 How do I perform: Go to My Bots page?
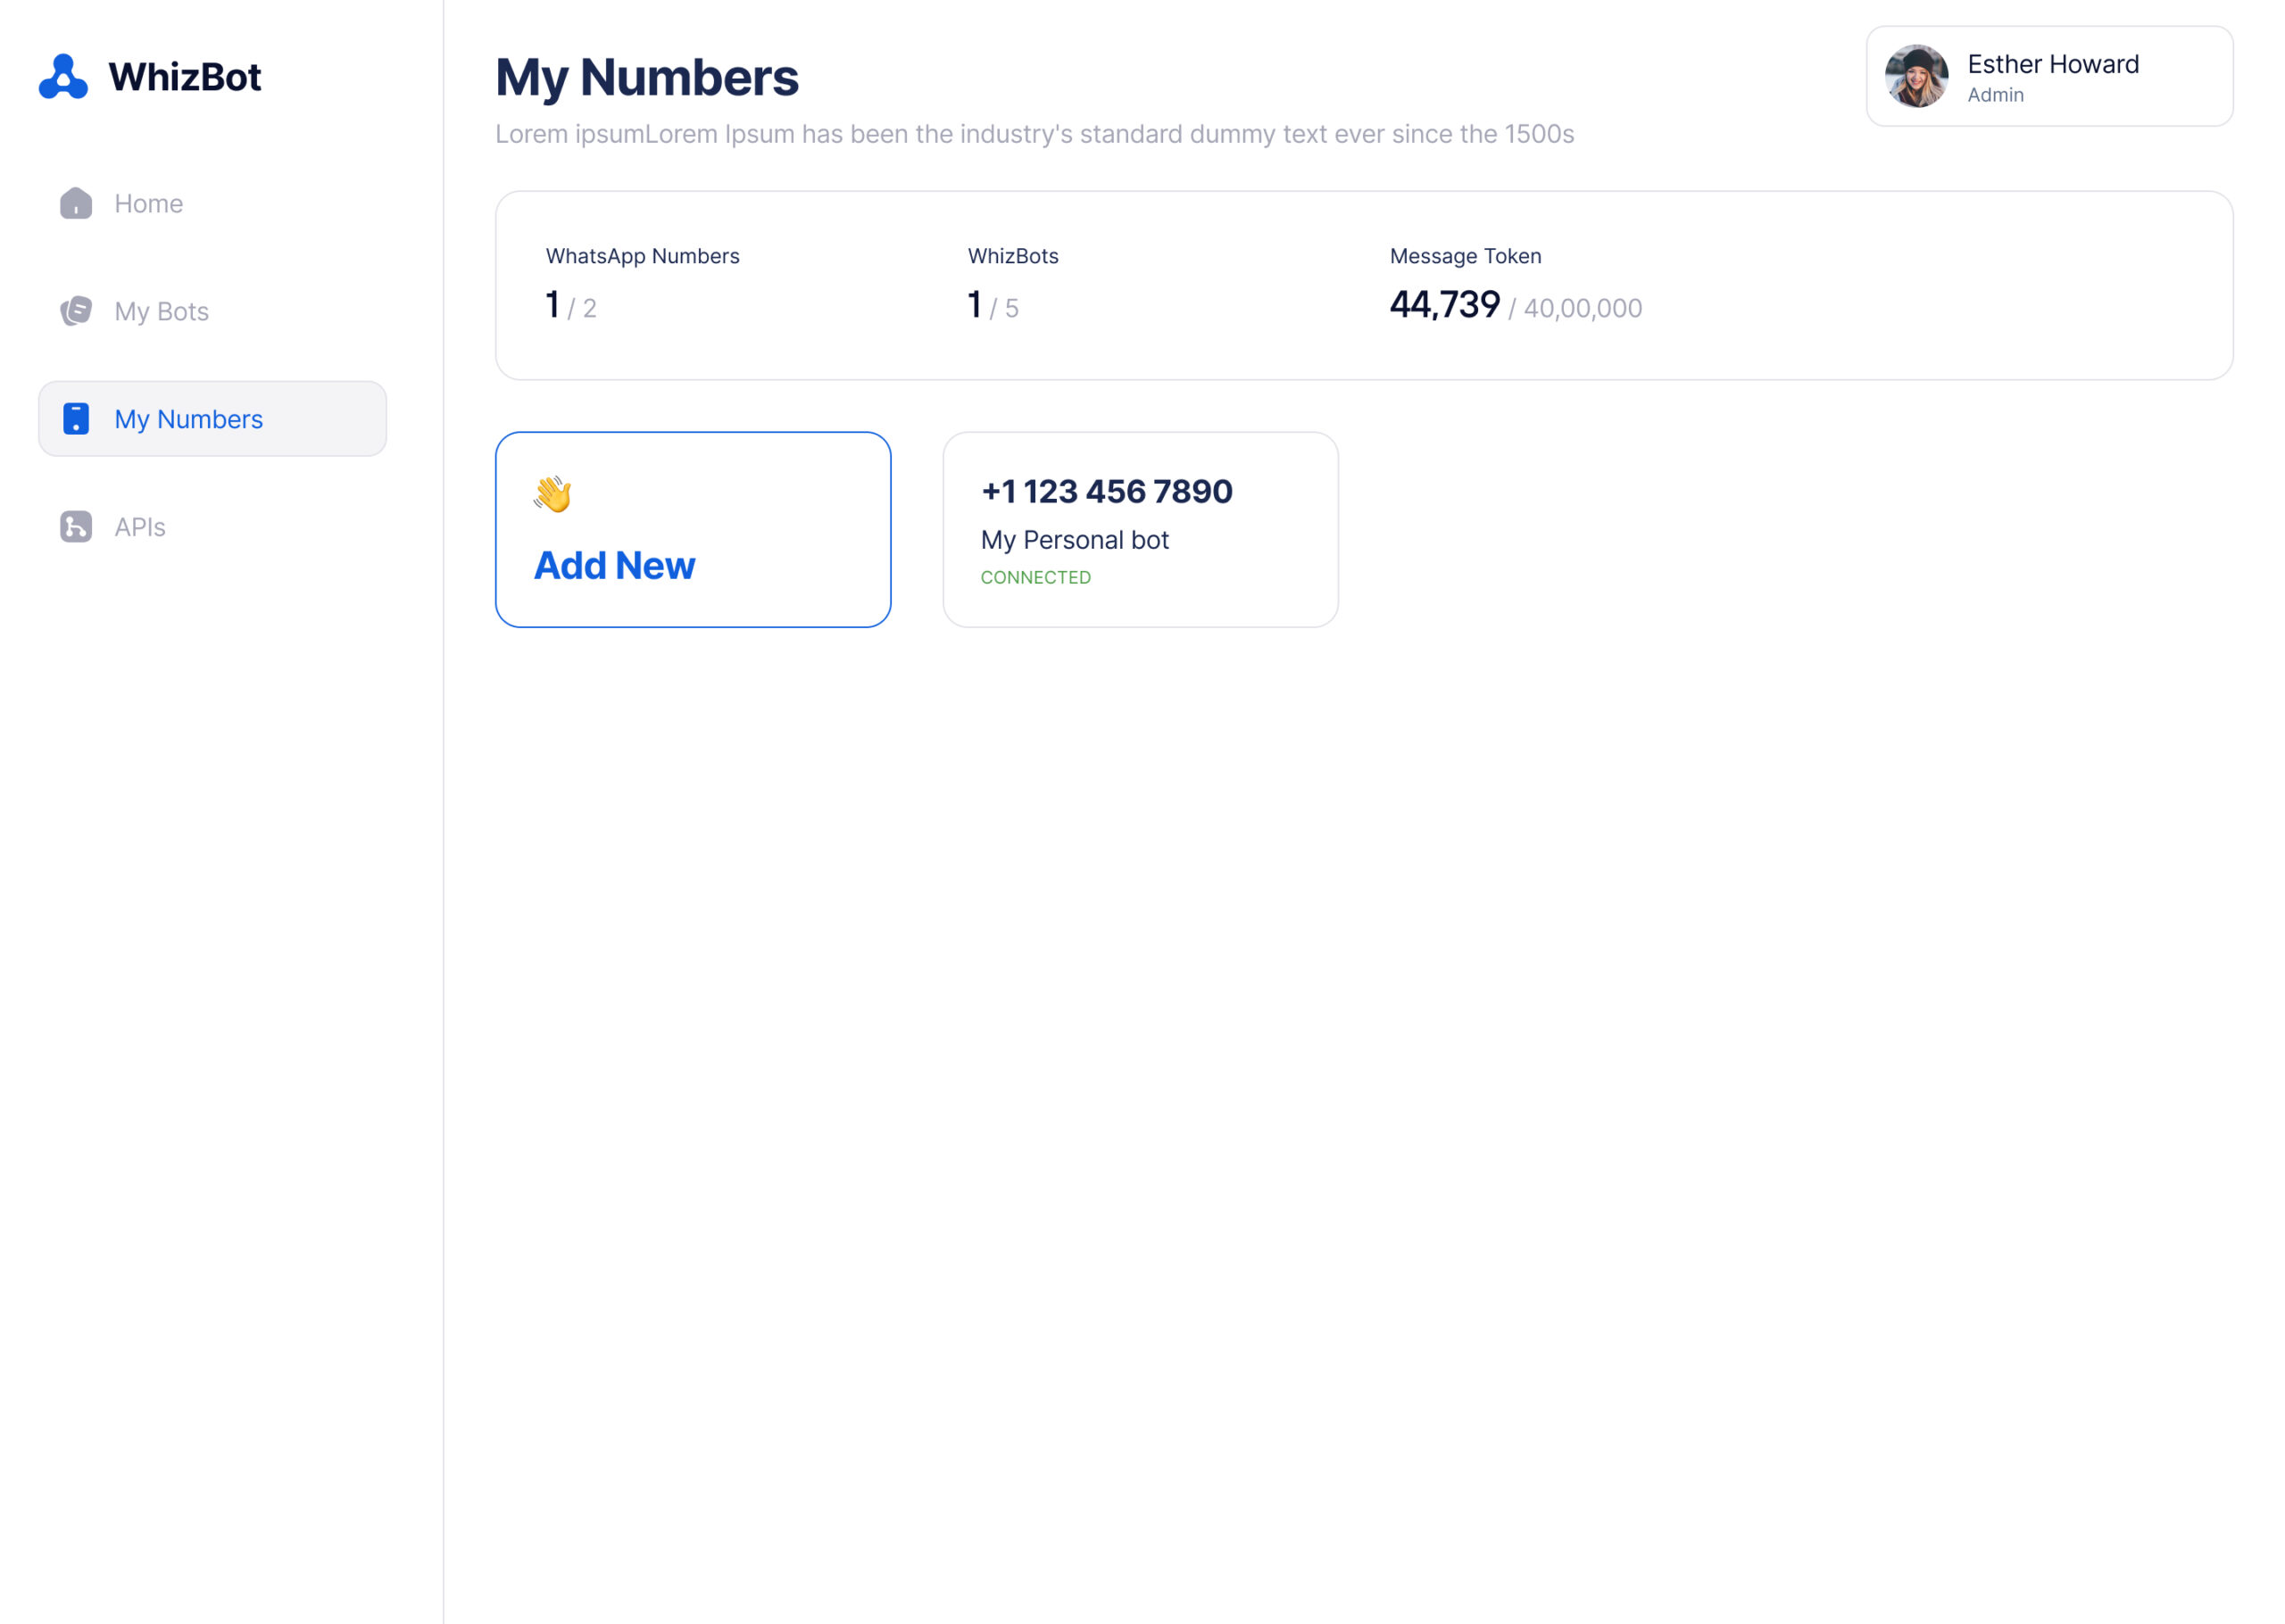point(161,312)
